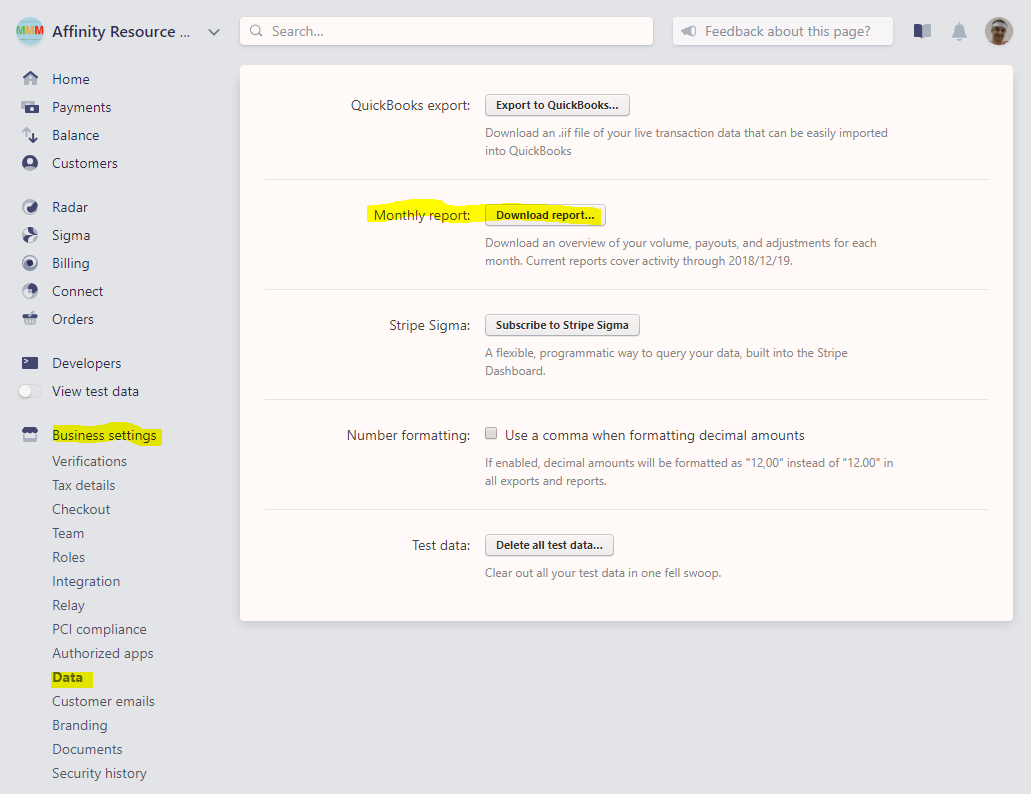Open Verifications settings link
This screenshot has height=794, width=1031.
(89, 461)
